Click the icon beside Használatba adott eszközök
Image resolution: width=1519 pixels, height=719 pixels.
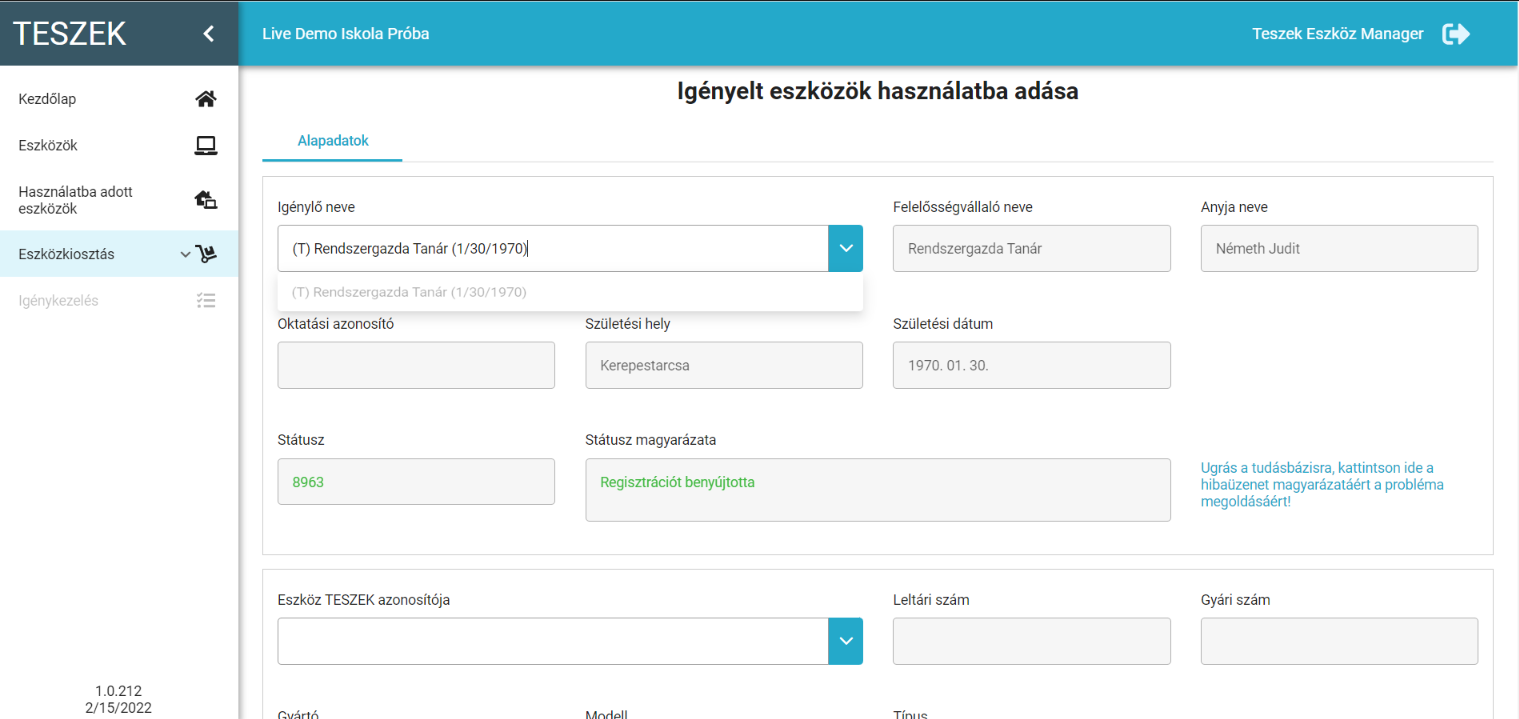pyautogui.click(x=205, y=200)
